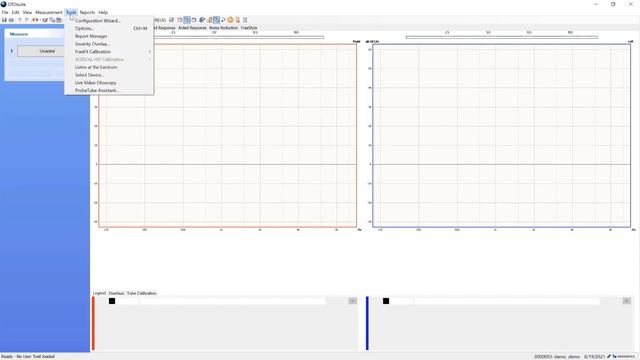Screen dimensions: 640x360
Task: Open the Help menu
Action: pos(103,12)
